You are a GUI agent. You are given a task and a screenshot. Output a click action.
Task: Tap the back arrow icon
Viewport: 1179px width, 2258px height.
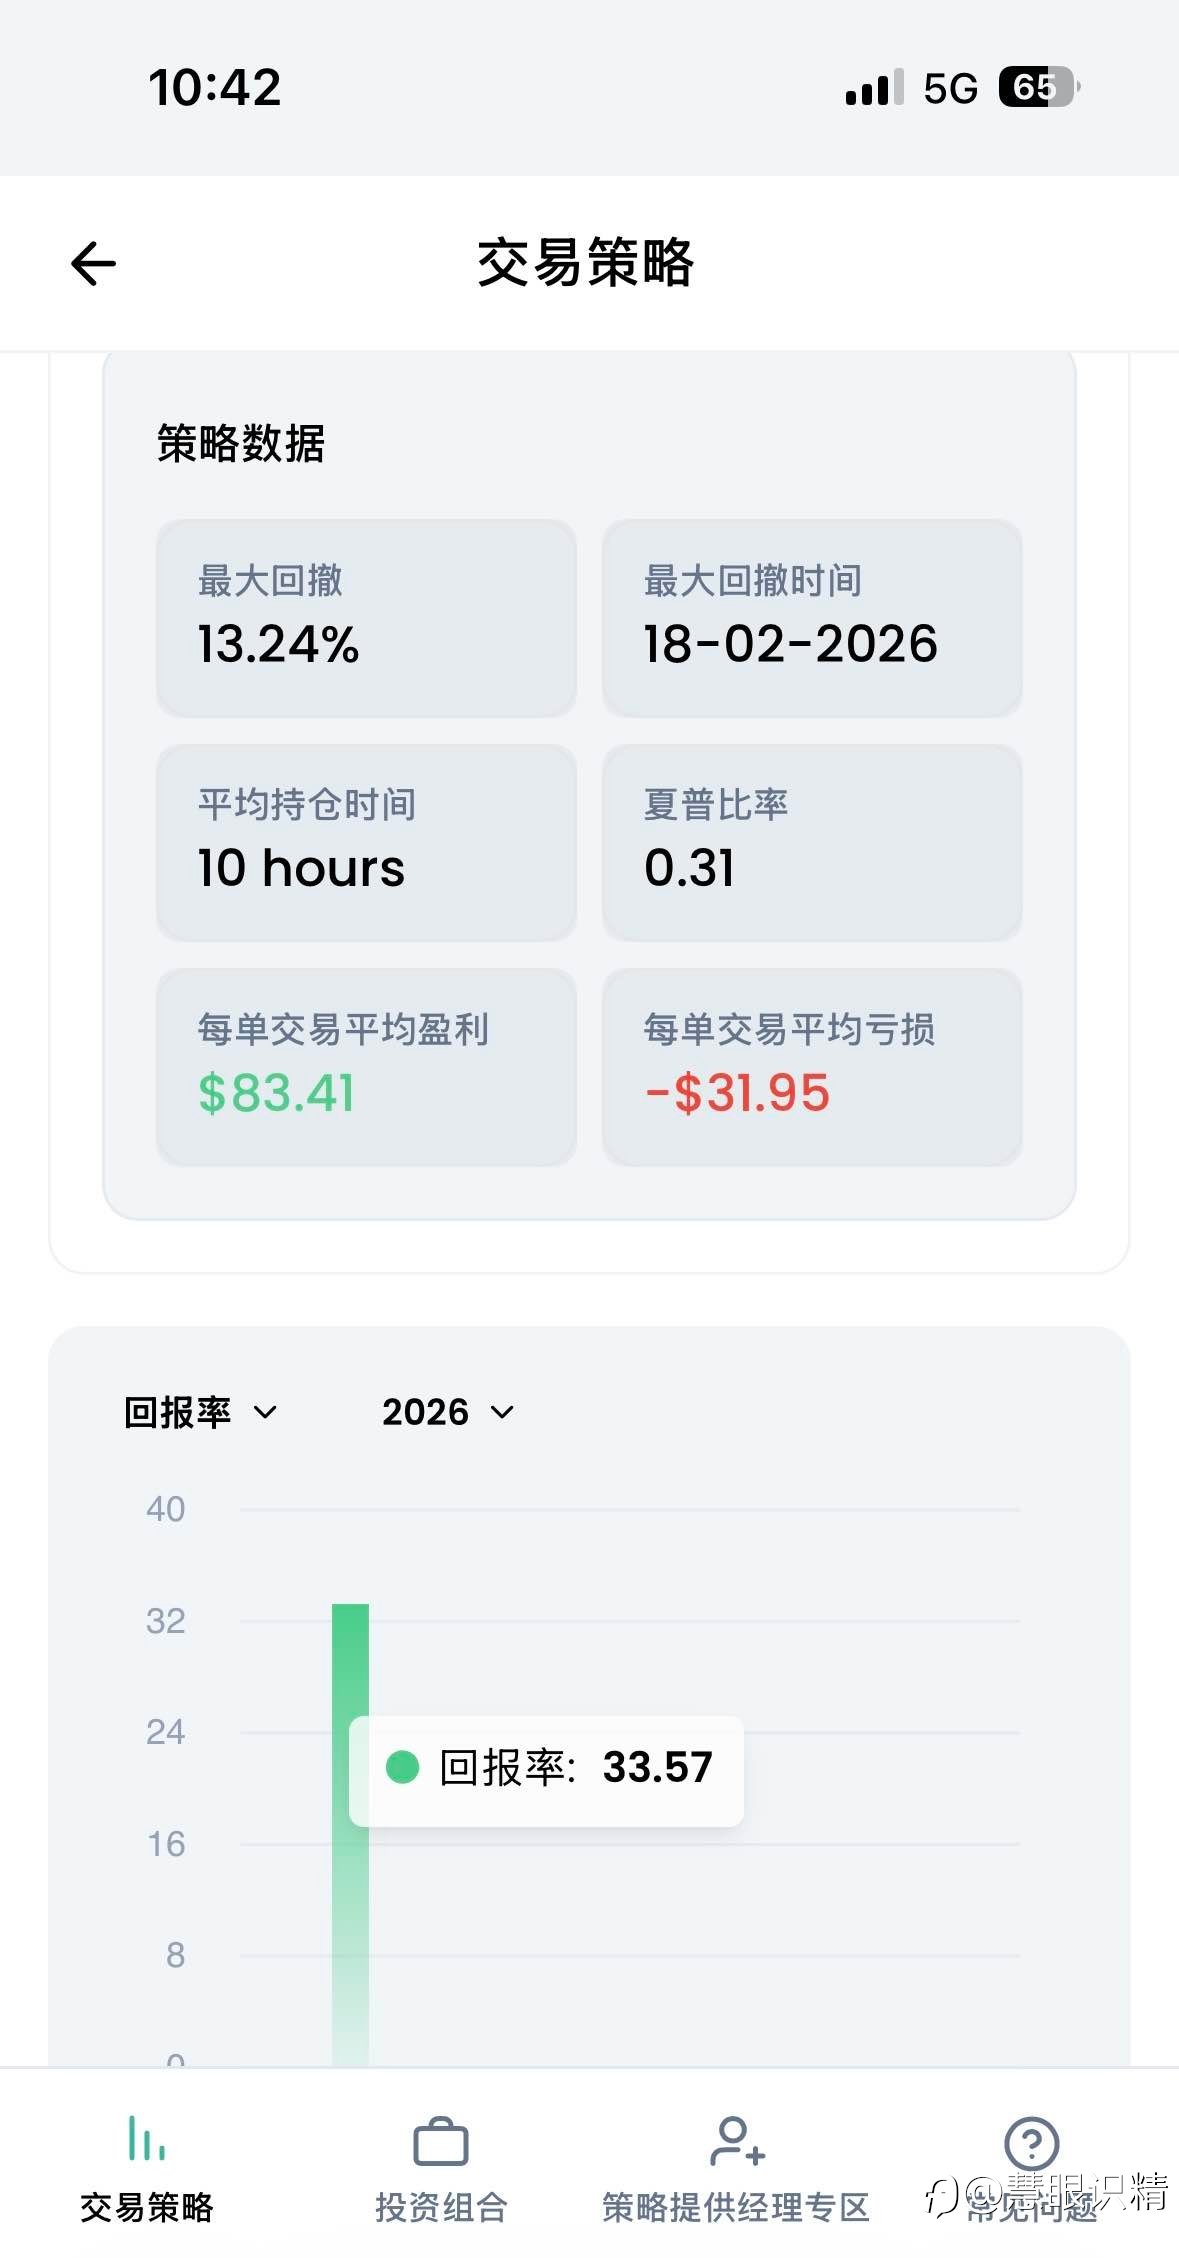coord(94,264)
